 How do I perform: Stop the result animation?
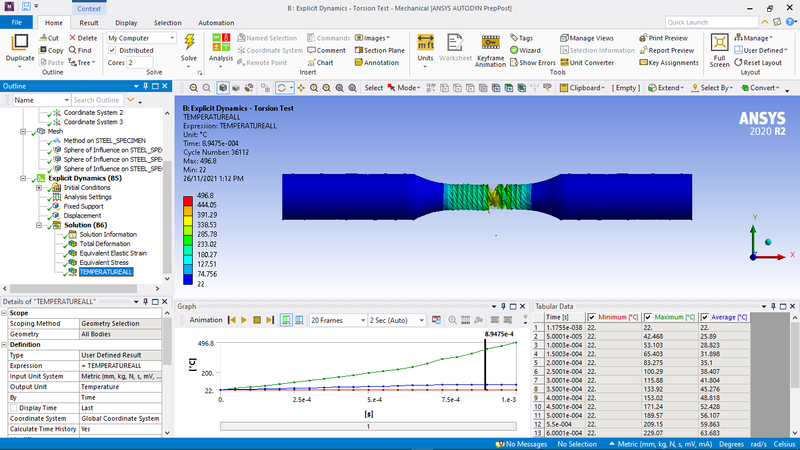[x=257, y=320]
